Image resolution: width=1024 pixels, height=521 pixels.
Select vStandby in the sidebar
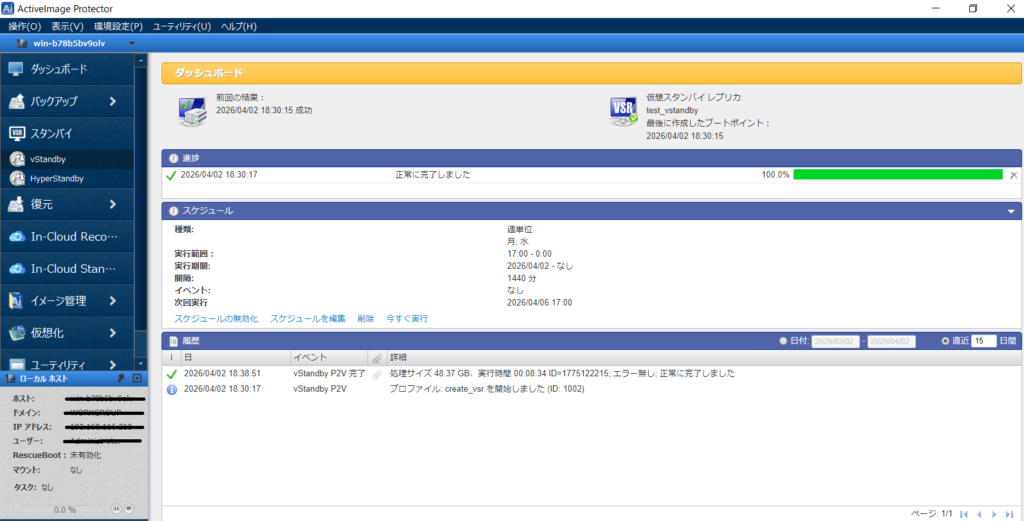[48, 159]
